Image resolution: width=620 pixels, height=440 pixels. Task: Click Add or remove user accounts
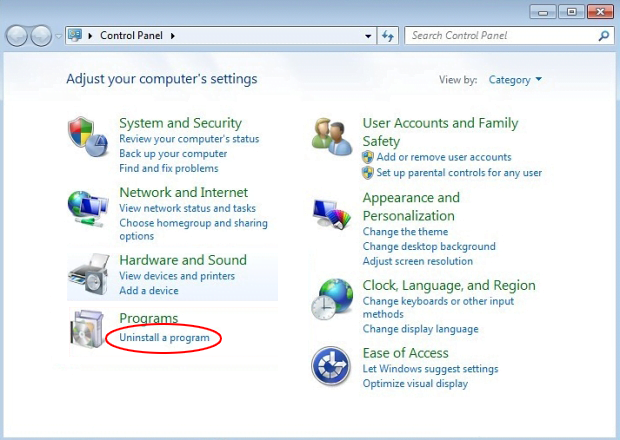[444, 157]
